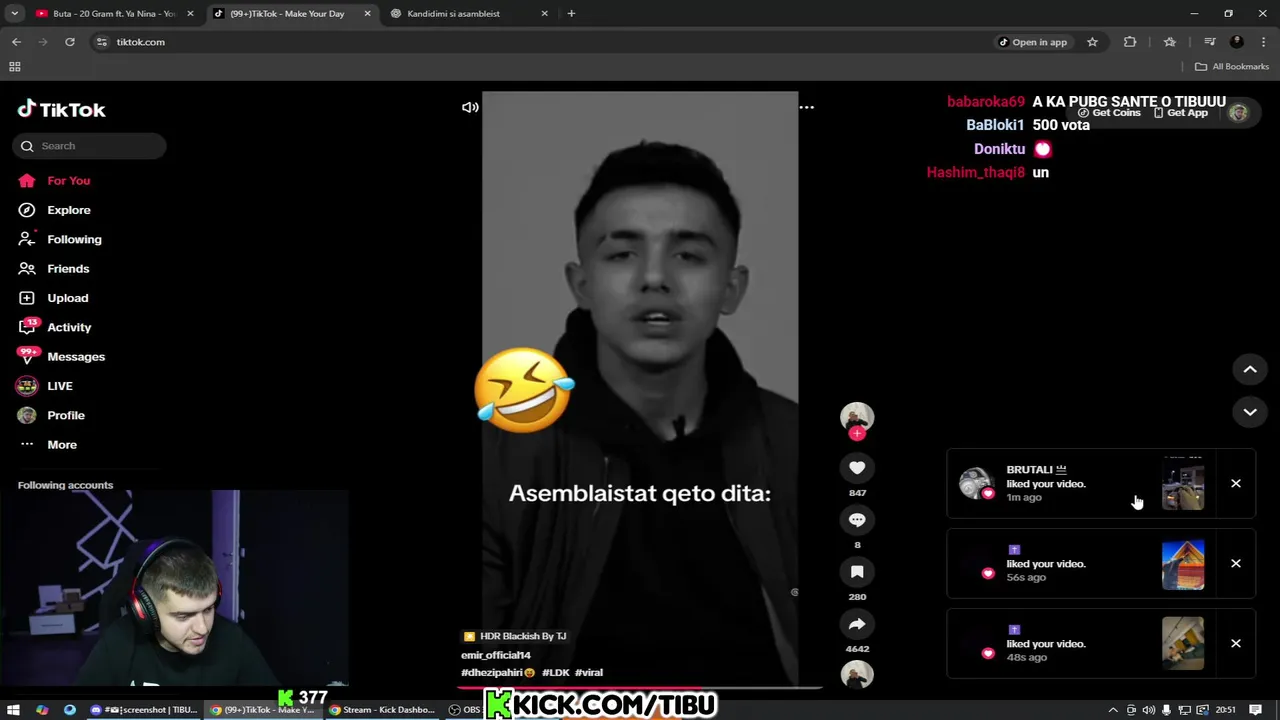This screenshot has height=720, width=1280.
Task: Open the browser extensions menu
Action: tap(1130, 42)
